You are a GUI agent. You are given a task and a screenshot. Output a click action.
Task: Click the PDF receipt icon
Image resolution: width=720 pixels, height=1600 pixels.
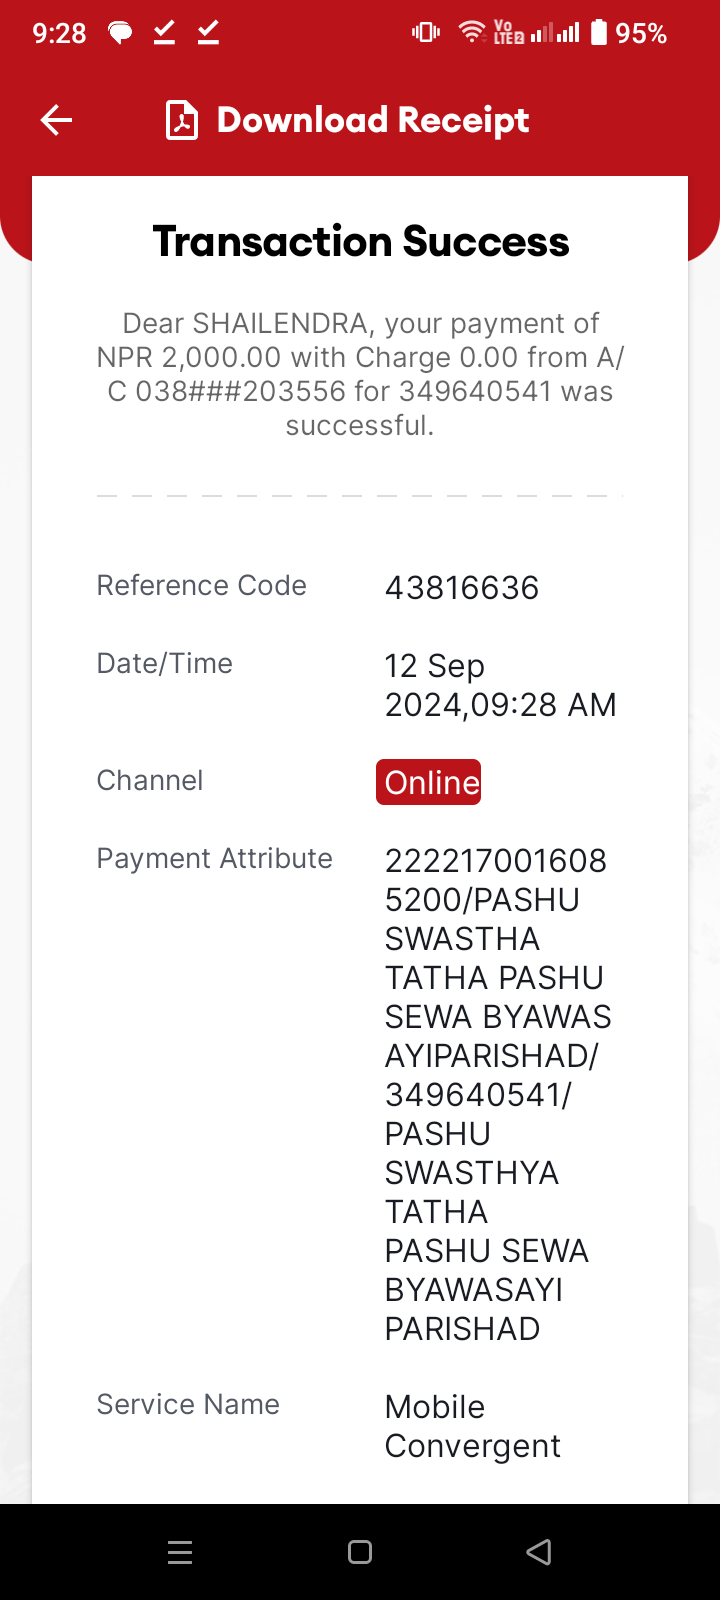pos(182,121)
